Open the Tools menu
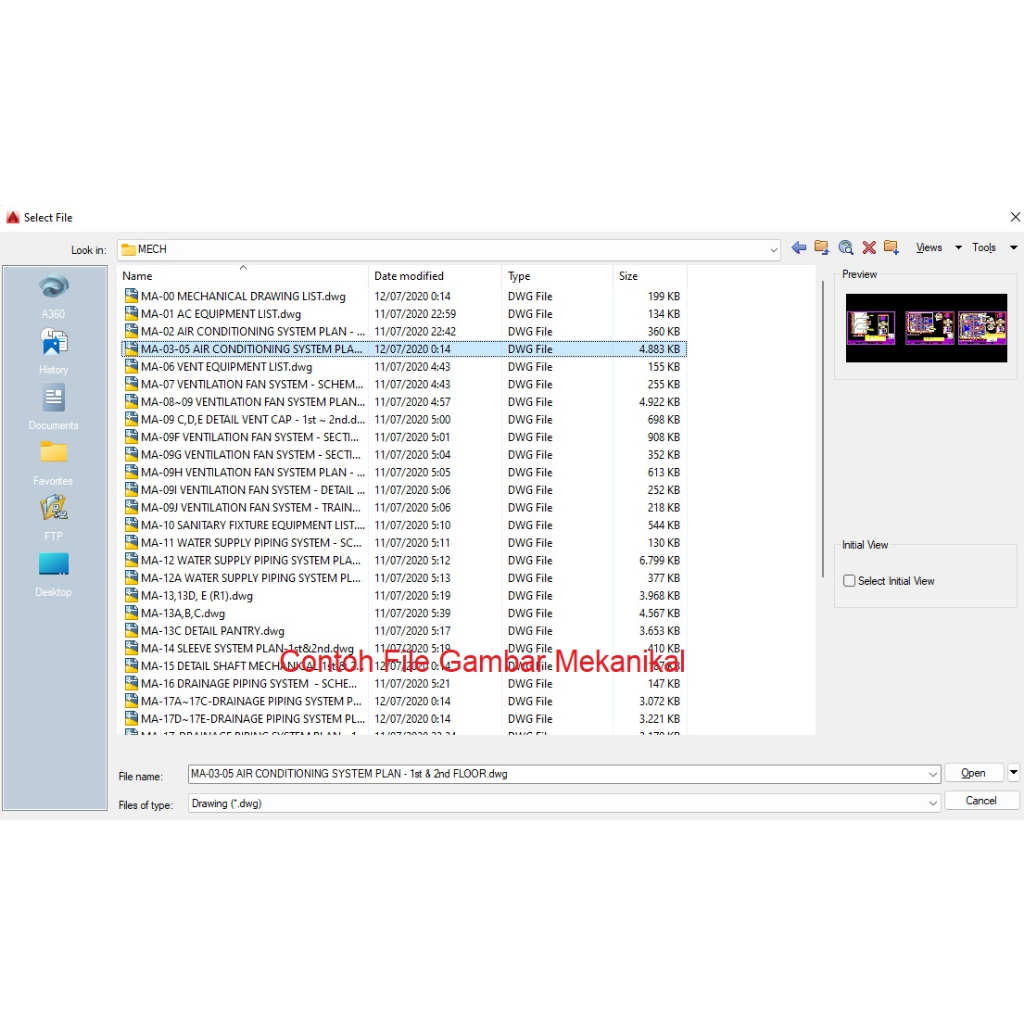This screenshot has width=1024, height=1024. tap(984, 248)
